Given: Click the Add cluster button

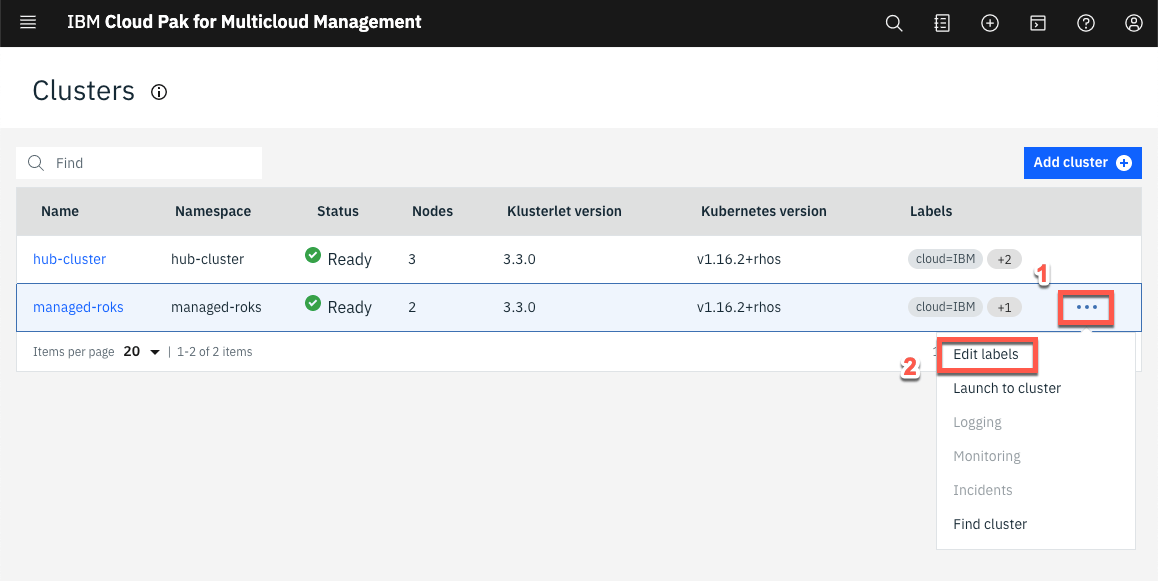Looking at the screenshot, I should coord(1082,162).
